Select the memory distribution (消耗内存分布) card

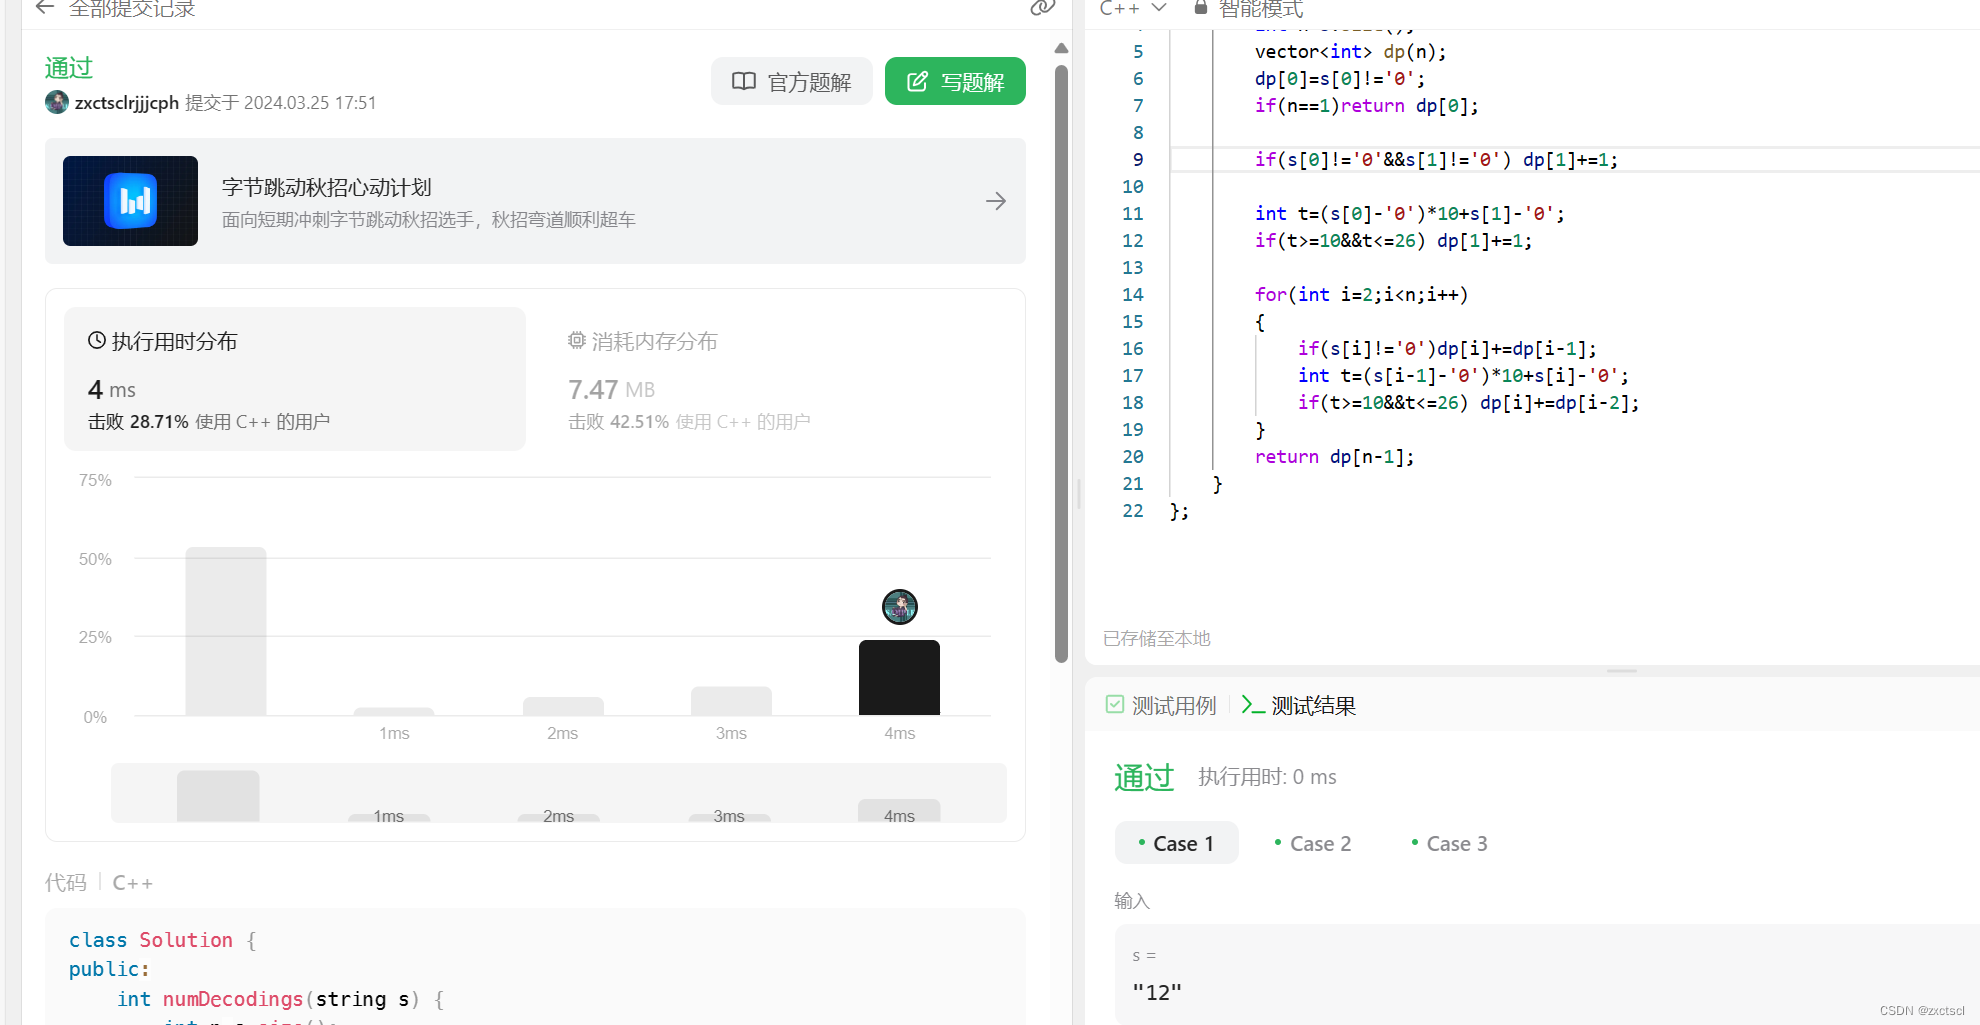(775, 379)
